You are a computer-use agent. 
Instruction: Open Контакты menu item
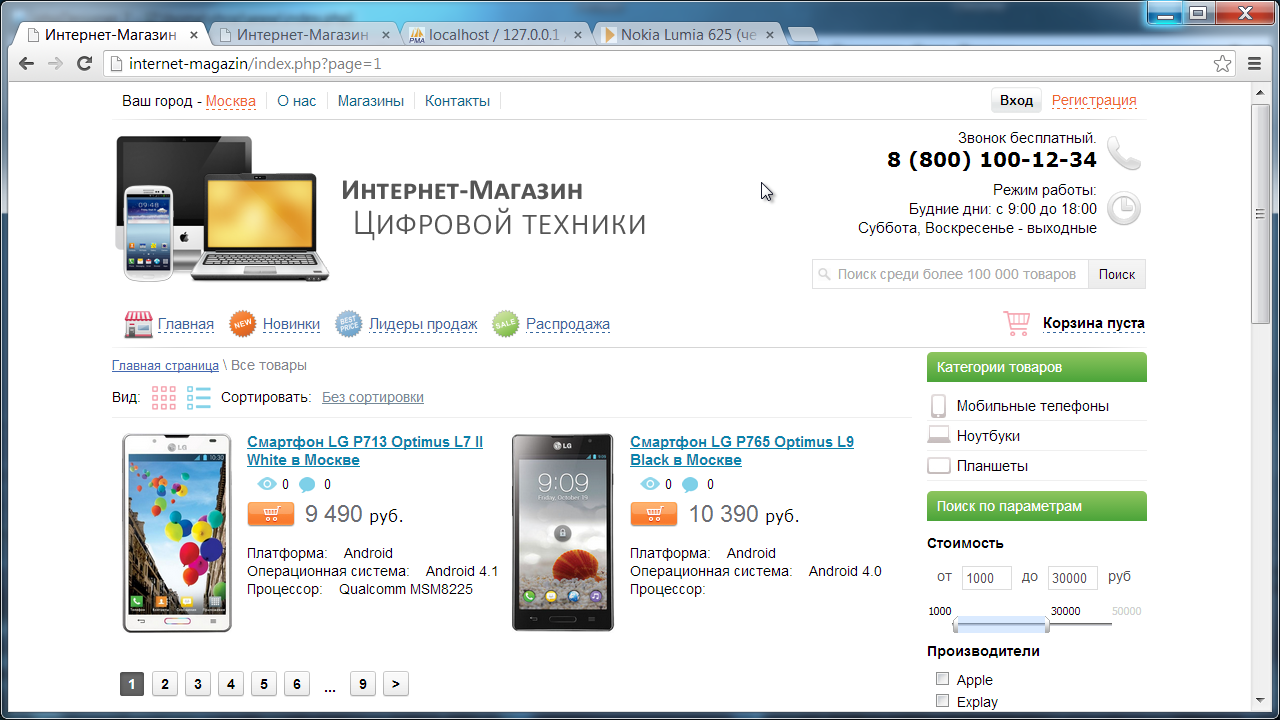click(457, 101)
